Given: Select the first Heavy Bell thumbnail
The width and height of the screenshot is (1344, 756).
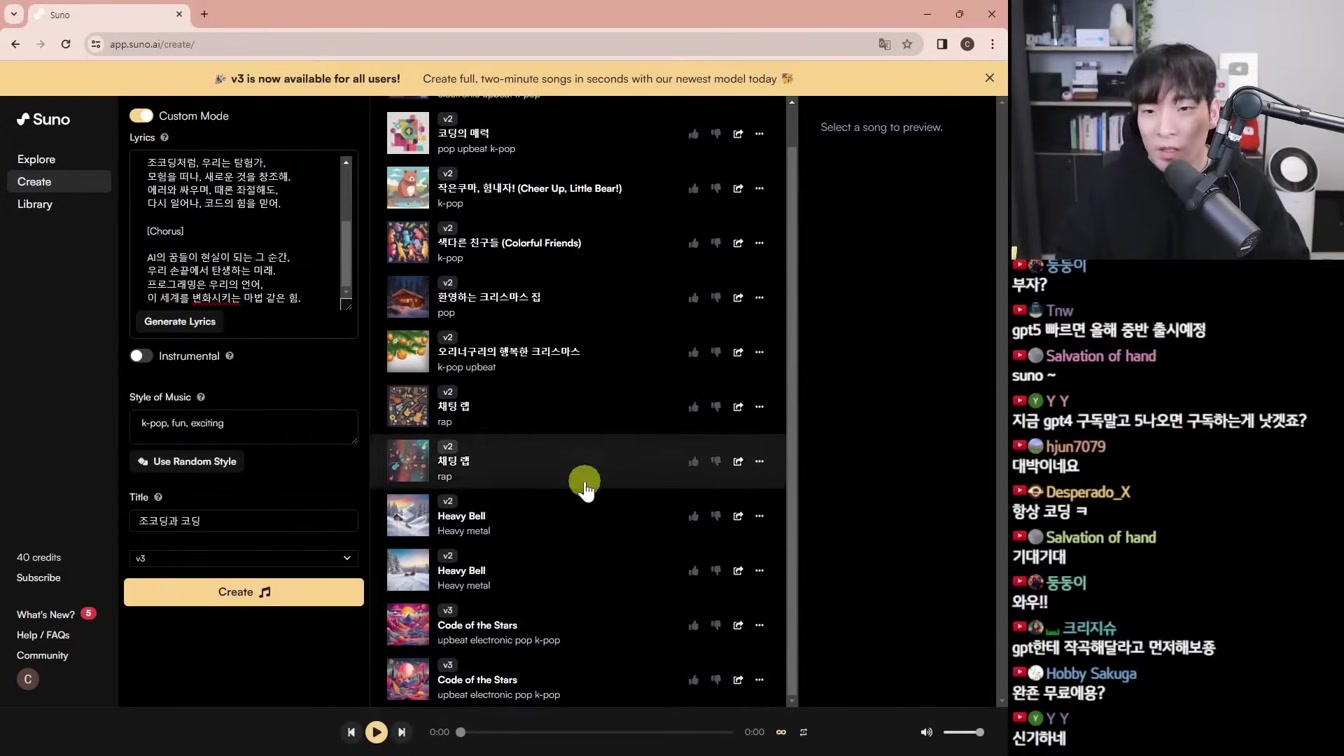Looking at the screenshot, I should (x=408, y=515).
